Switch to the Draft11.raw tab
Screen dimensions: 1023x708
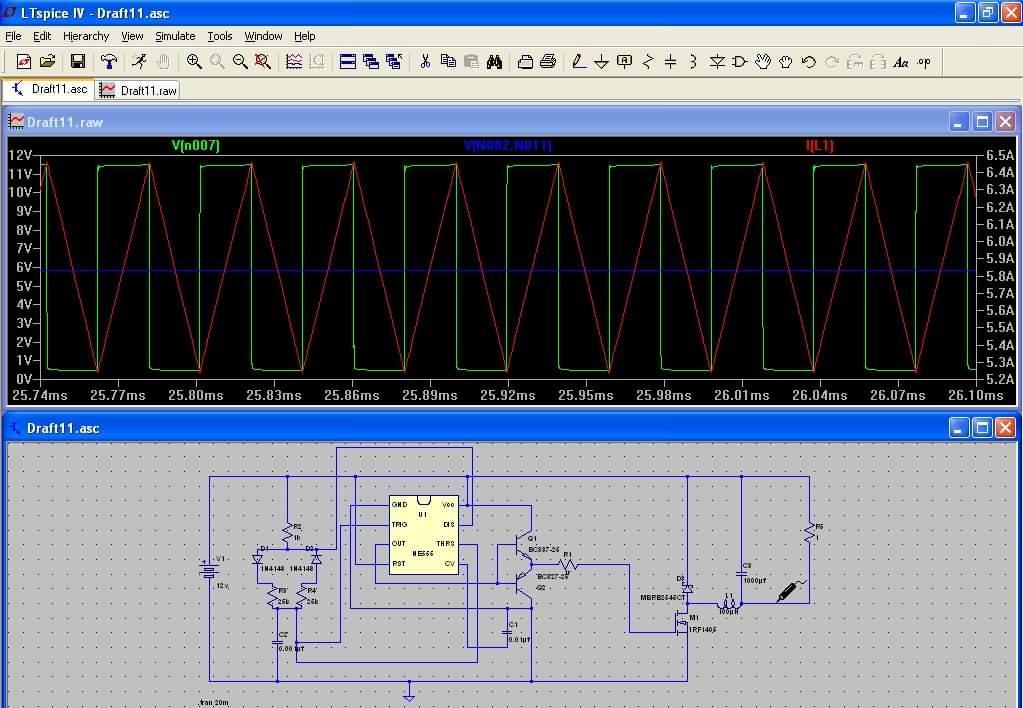(138, 90)
